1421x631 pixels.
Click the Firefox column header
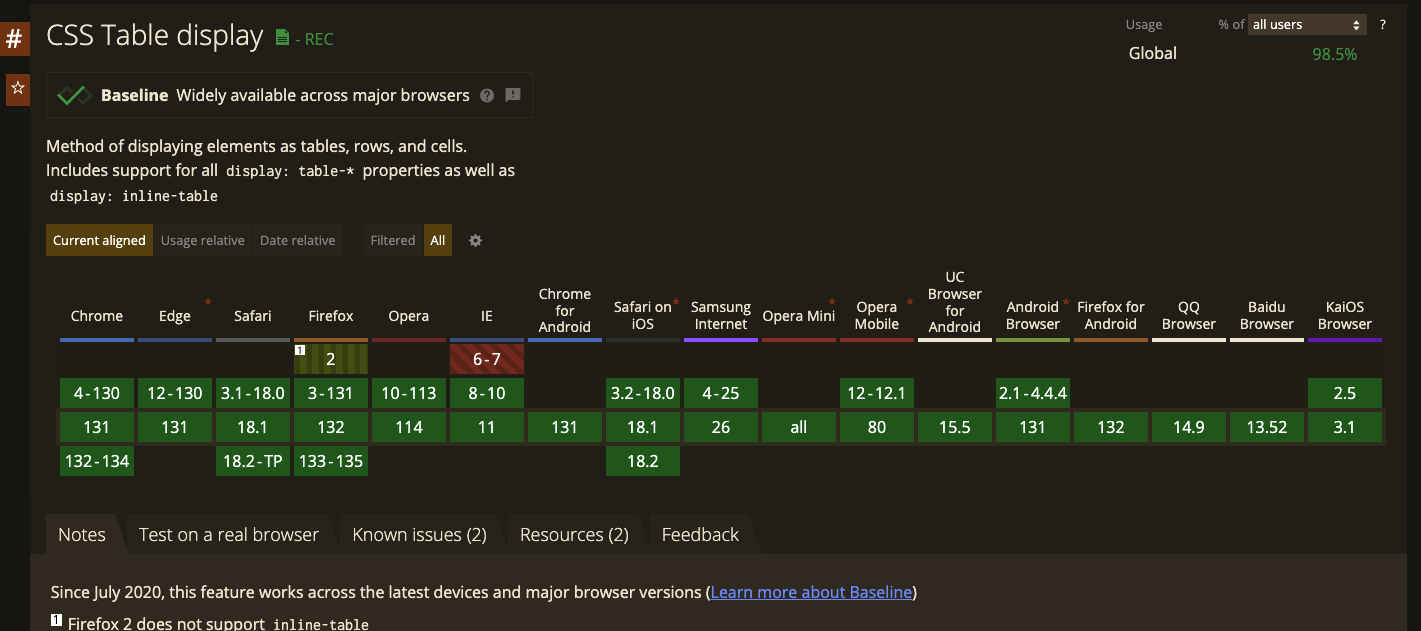pos(331,316)
